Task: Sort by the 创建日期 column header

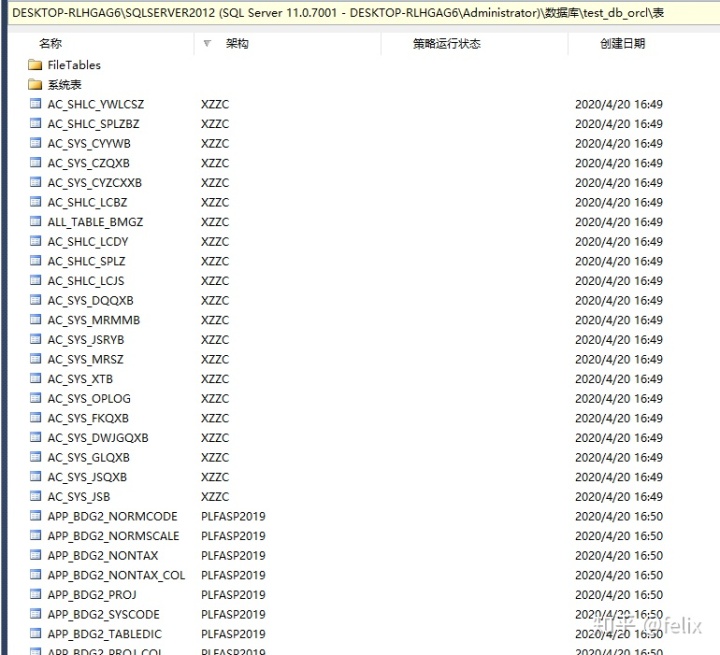Action: pyautogui.click(x=623, y=44)
